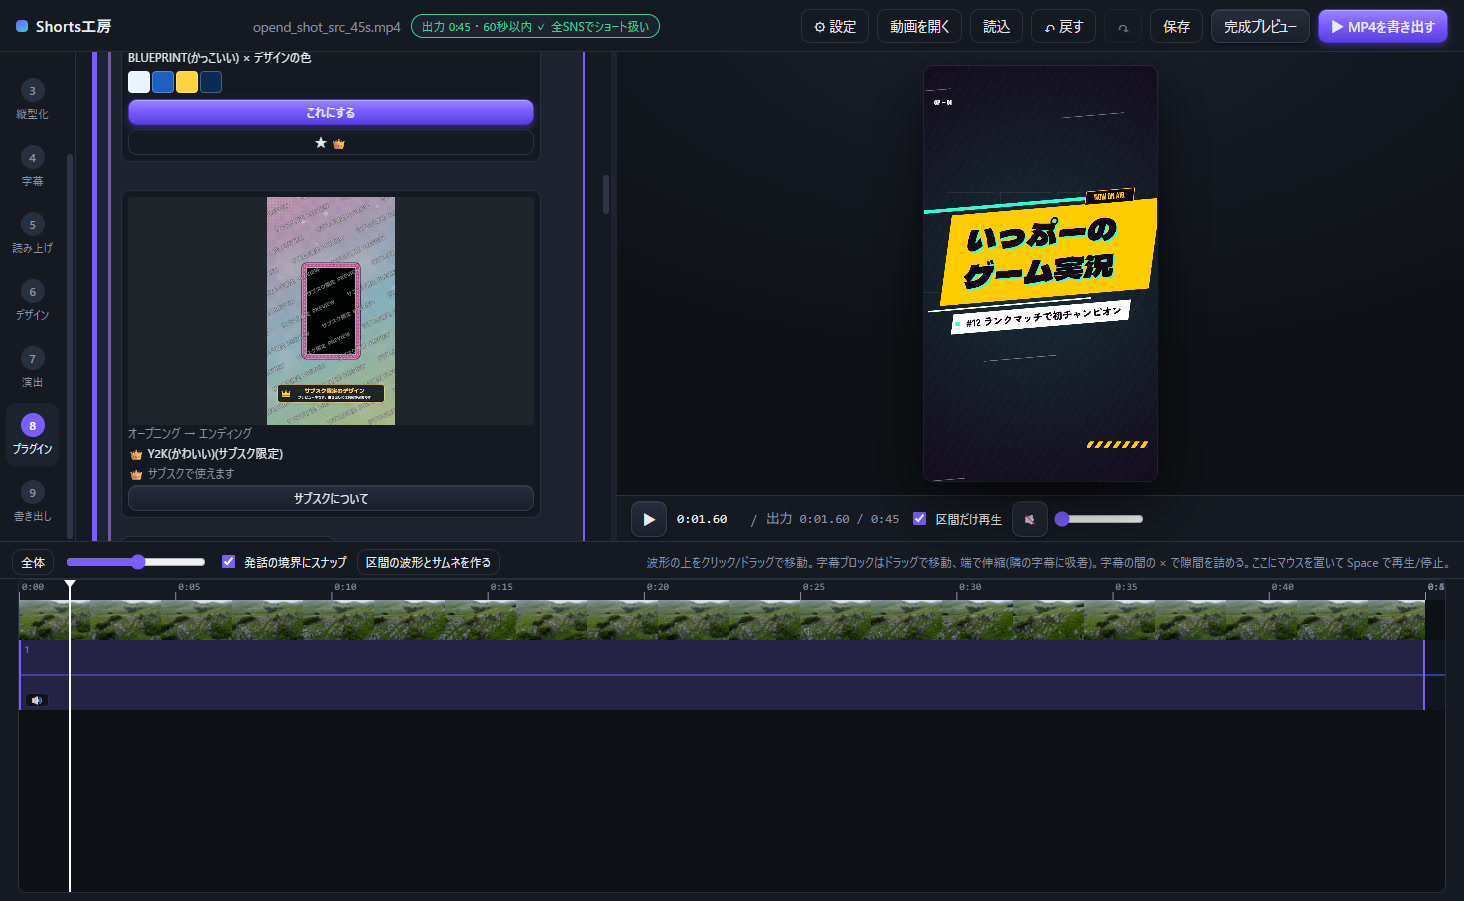Go to step 9 書き出し

click(32, 502)
